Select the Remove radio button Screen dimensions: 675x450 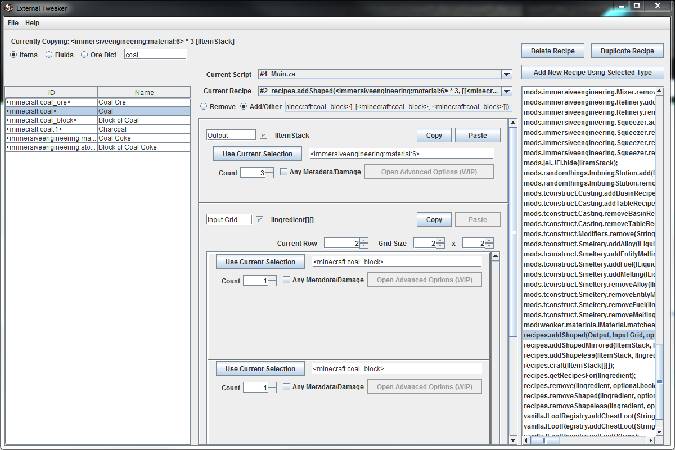click(x=206, y=105)
